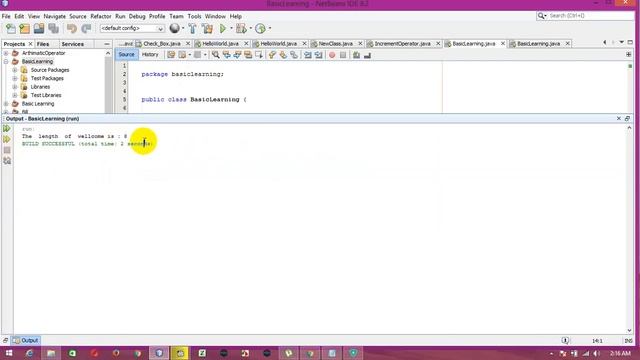The image size is (640, 360).
Task: Open the Refactor menu
Action: pos(101,16)
